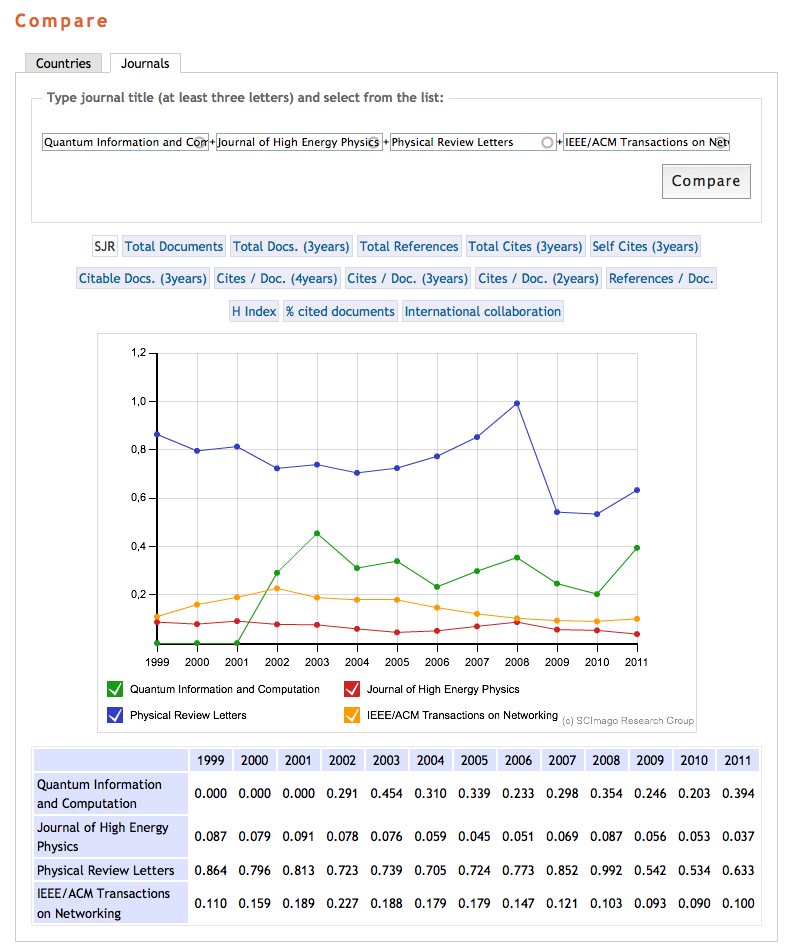785x949 pixels.
Task: Click the Physical Review Letters 2008 peak point
Action: (517, 403)
